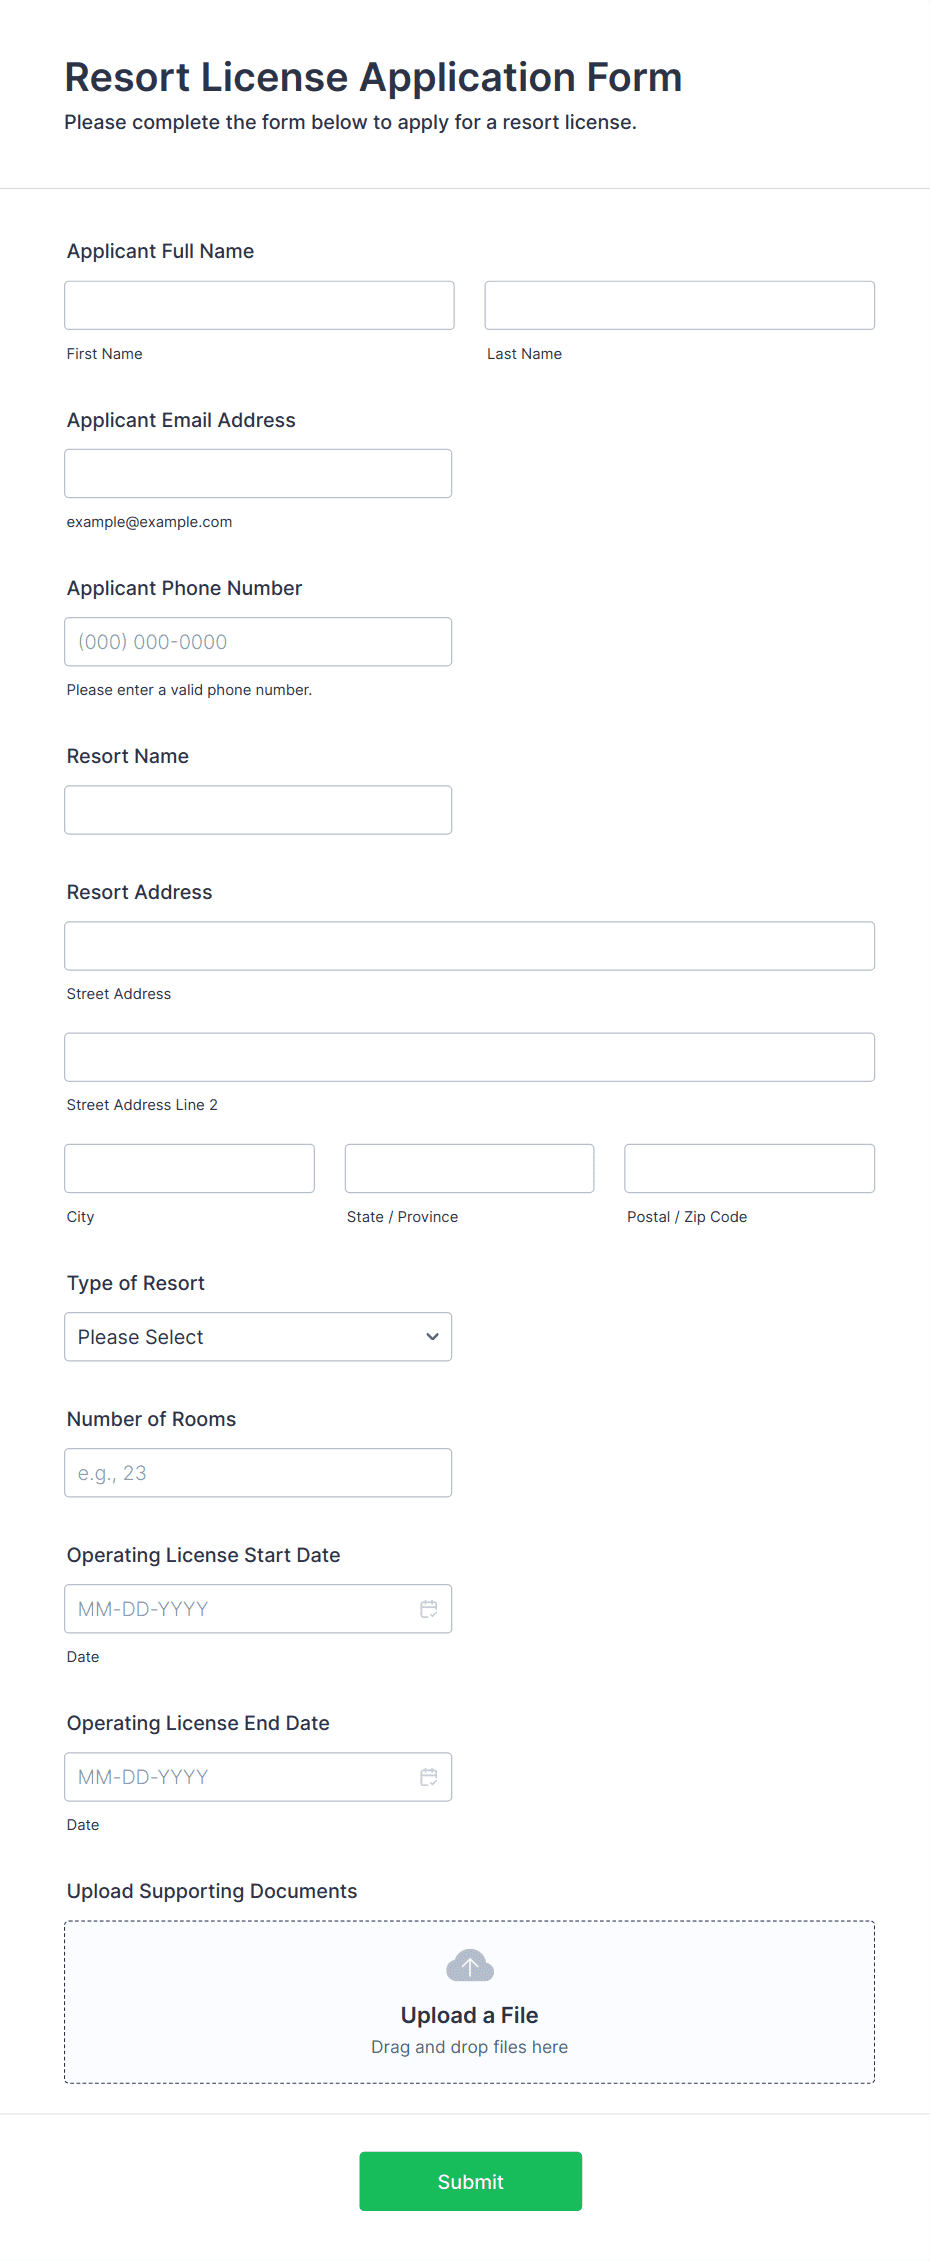Screen dimensions: 930x2261
Task: Submit the resort license application
Action: [470, 2182]
